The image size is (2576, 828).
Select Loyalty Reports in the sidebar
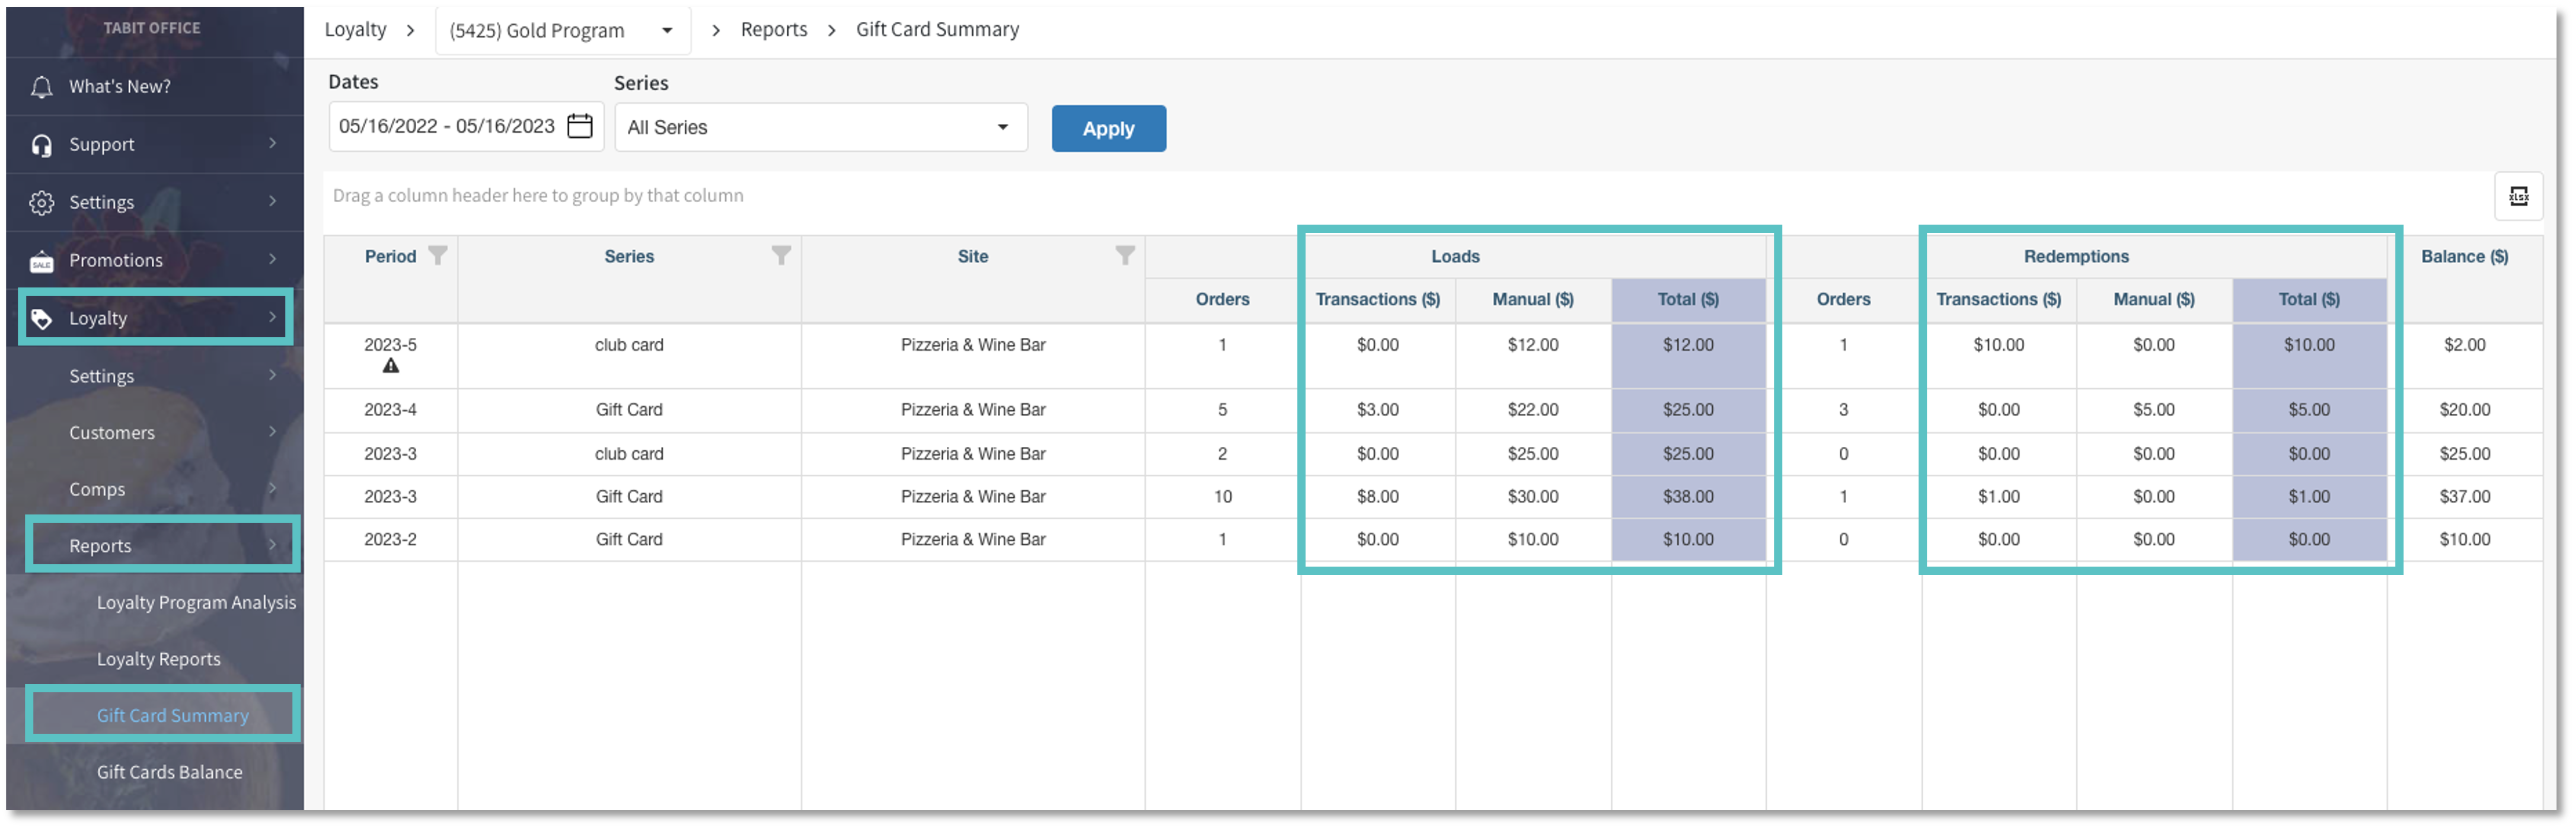pos(158,659)
